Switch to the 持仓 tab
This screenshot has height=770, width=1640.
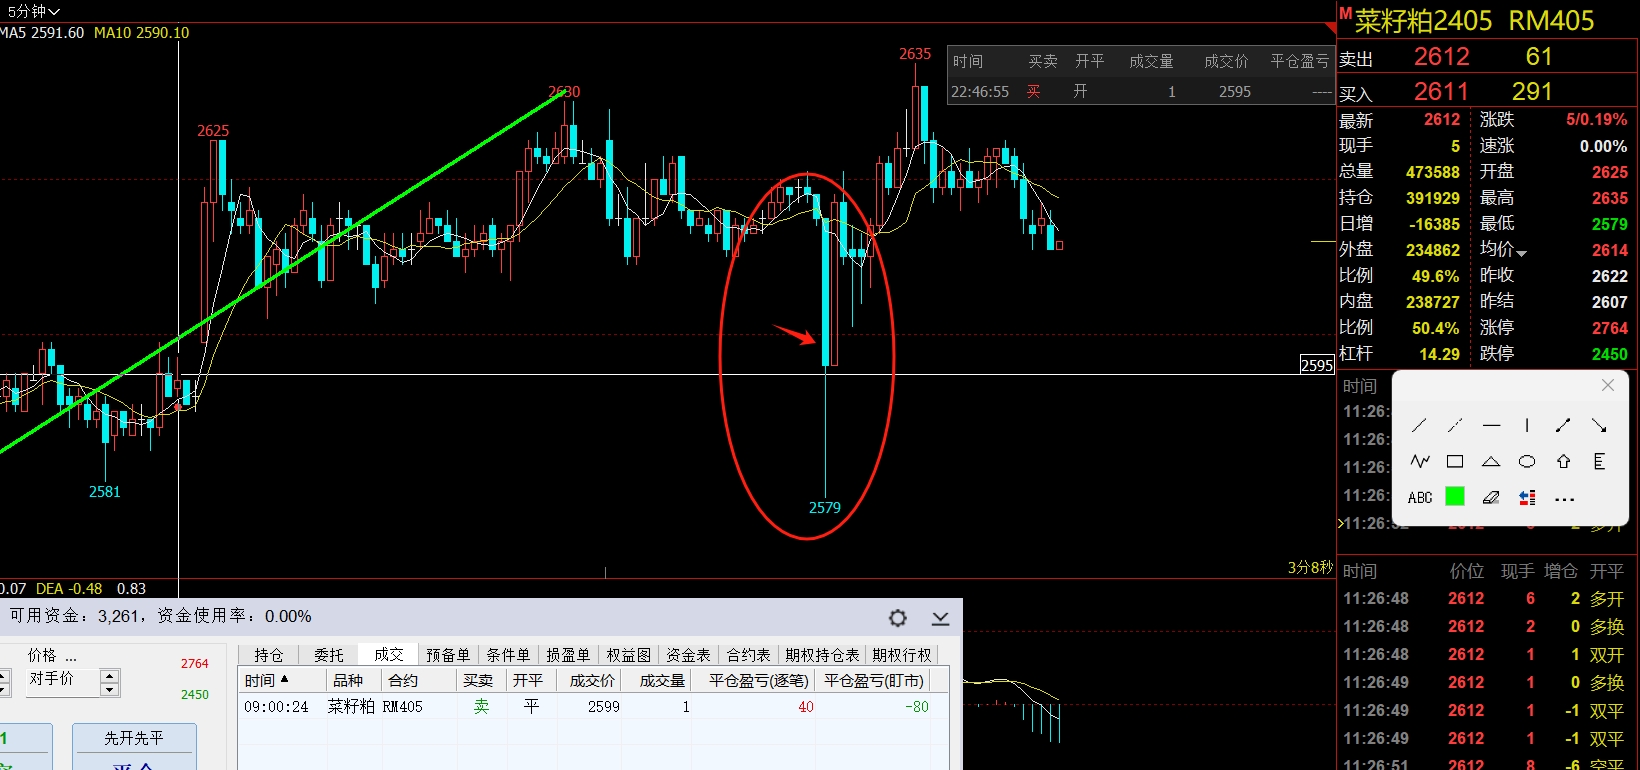tap(268, 655)
